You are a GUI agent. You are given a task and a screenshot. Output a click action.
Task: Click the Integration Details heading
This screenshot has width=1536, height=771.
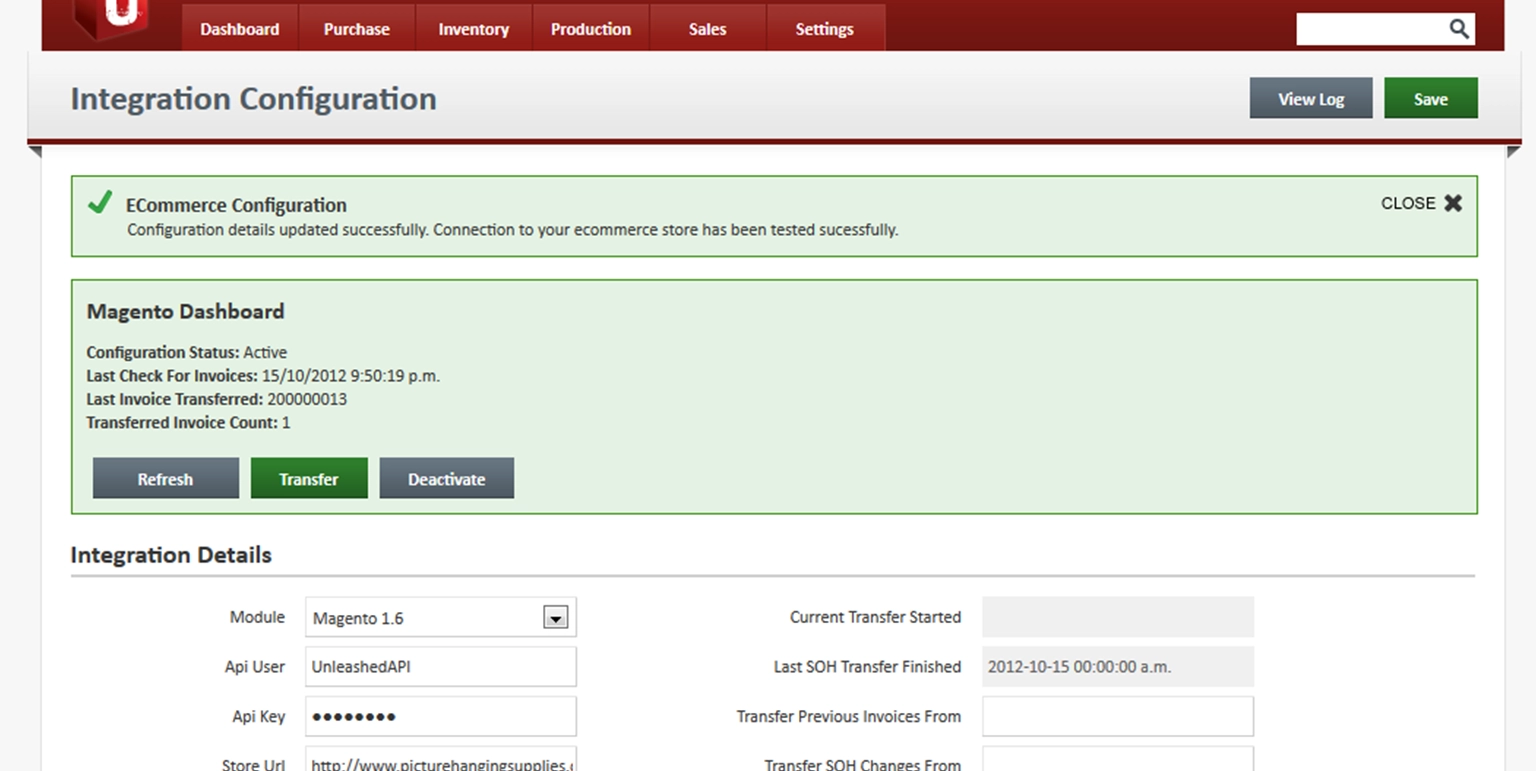[x=171, y=555]
